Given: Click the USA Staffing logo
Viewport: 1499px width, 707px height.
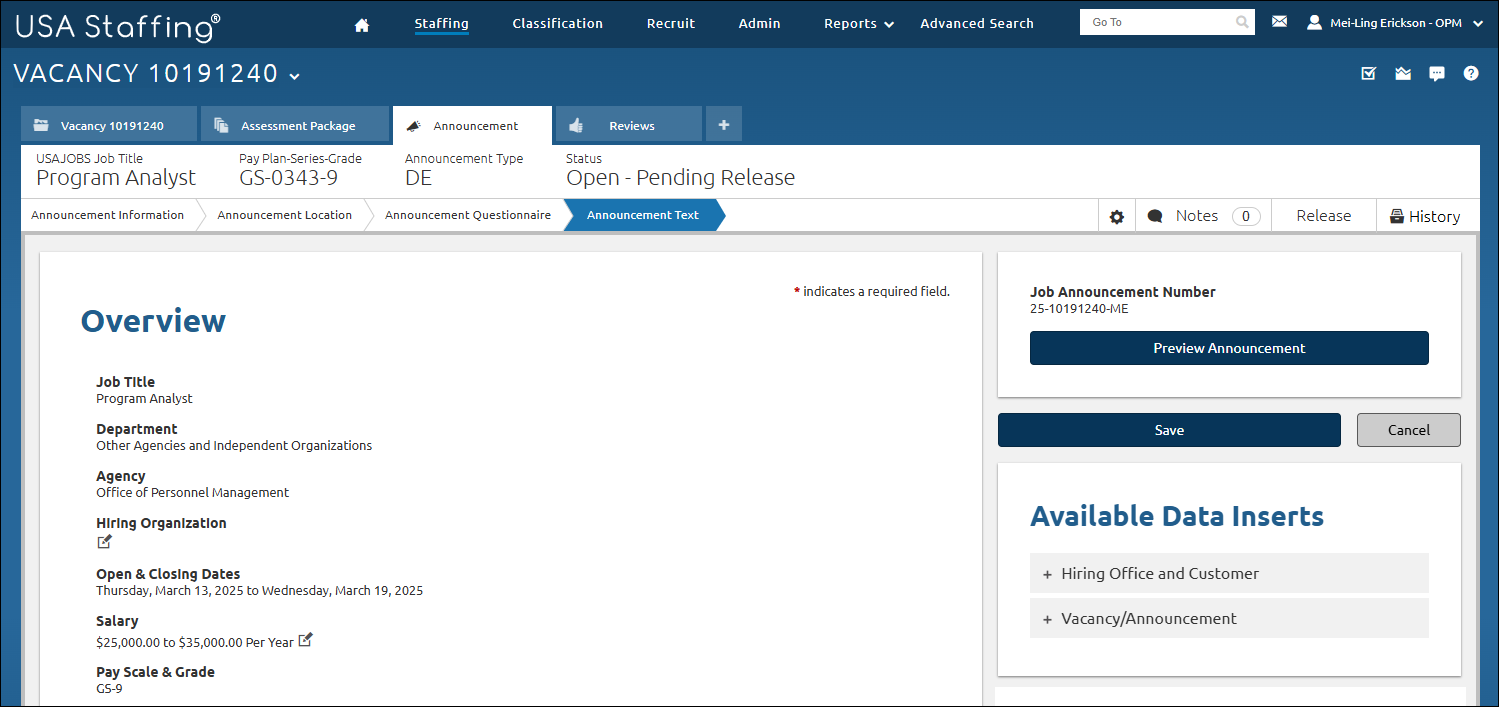Looking at the screenshot, I should [x=118, y=25].
